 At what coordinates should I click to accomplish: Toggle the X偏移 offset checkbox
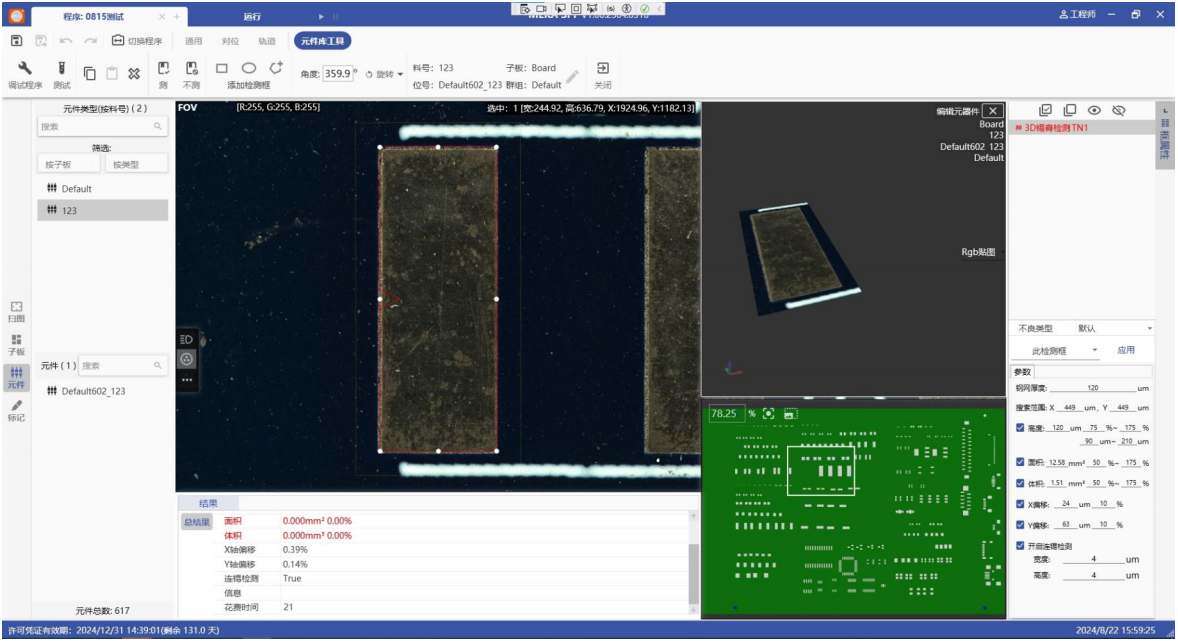[x=1020, y=504]
